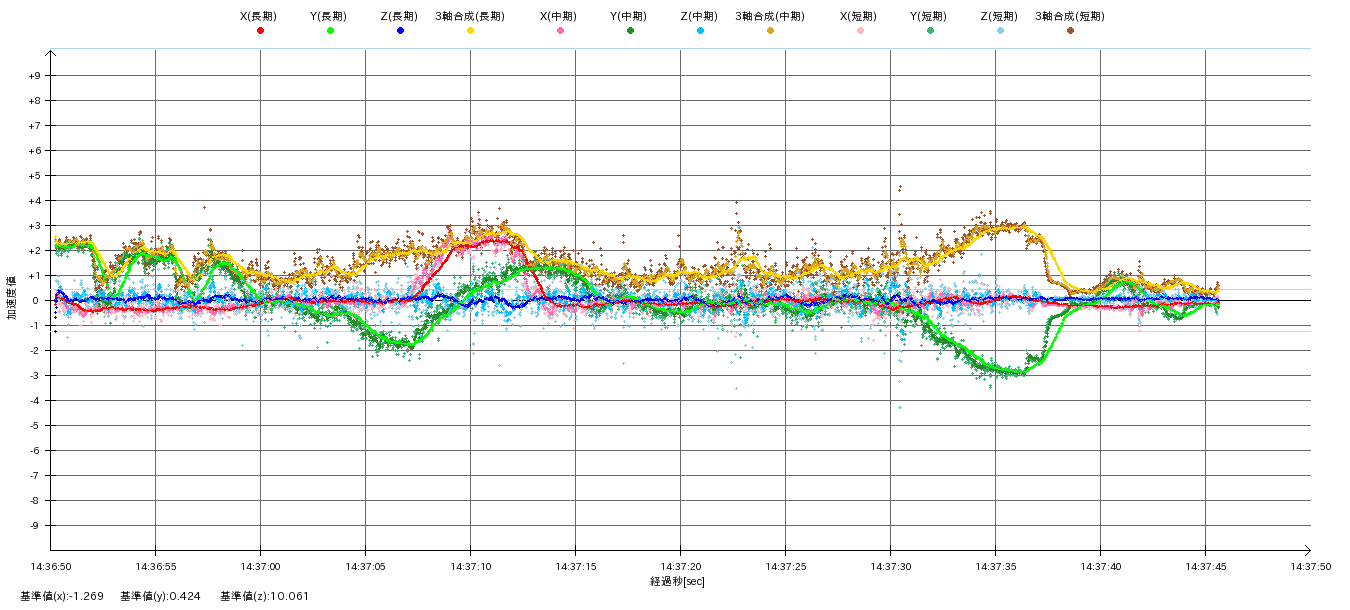
Task: Select the Z(中期) legend text label
Action: [x=698, y=16]
